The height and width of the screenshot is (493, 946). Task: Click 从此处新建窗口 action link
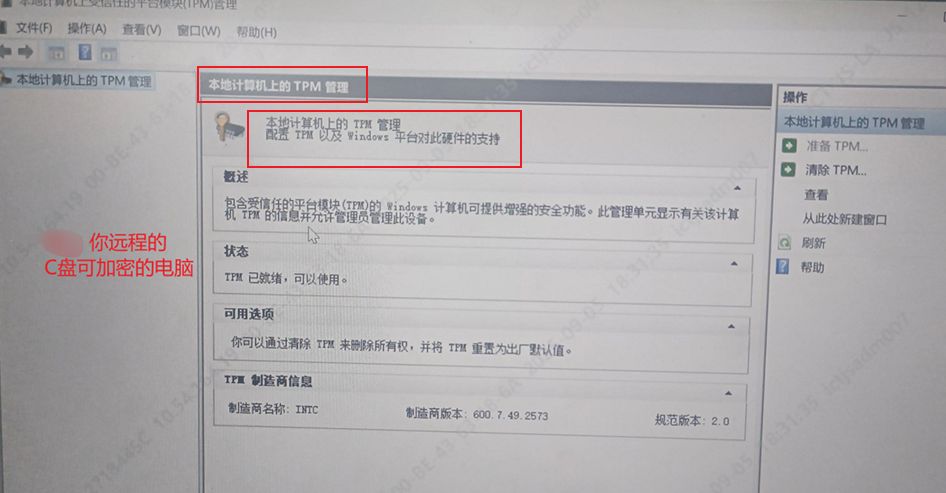click(844, 219)
